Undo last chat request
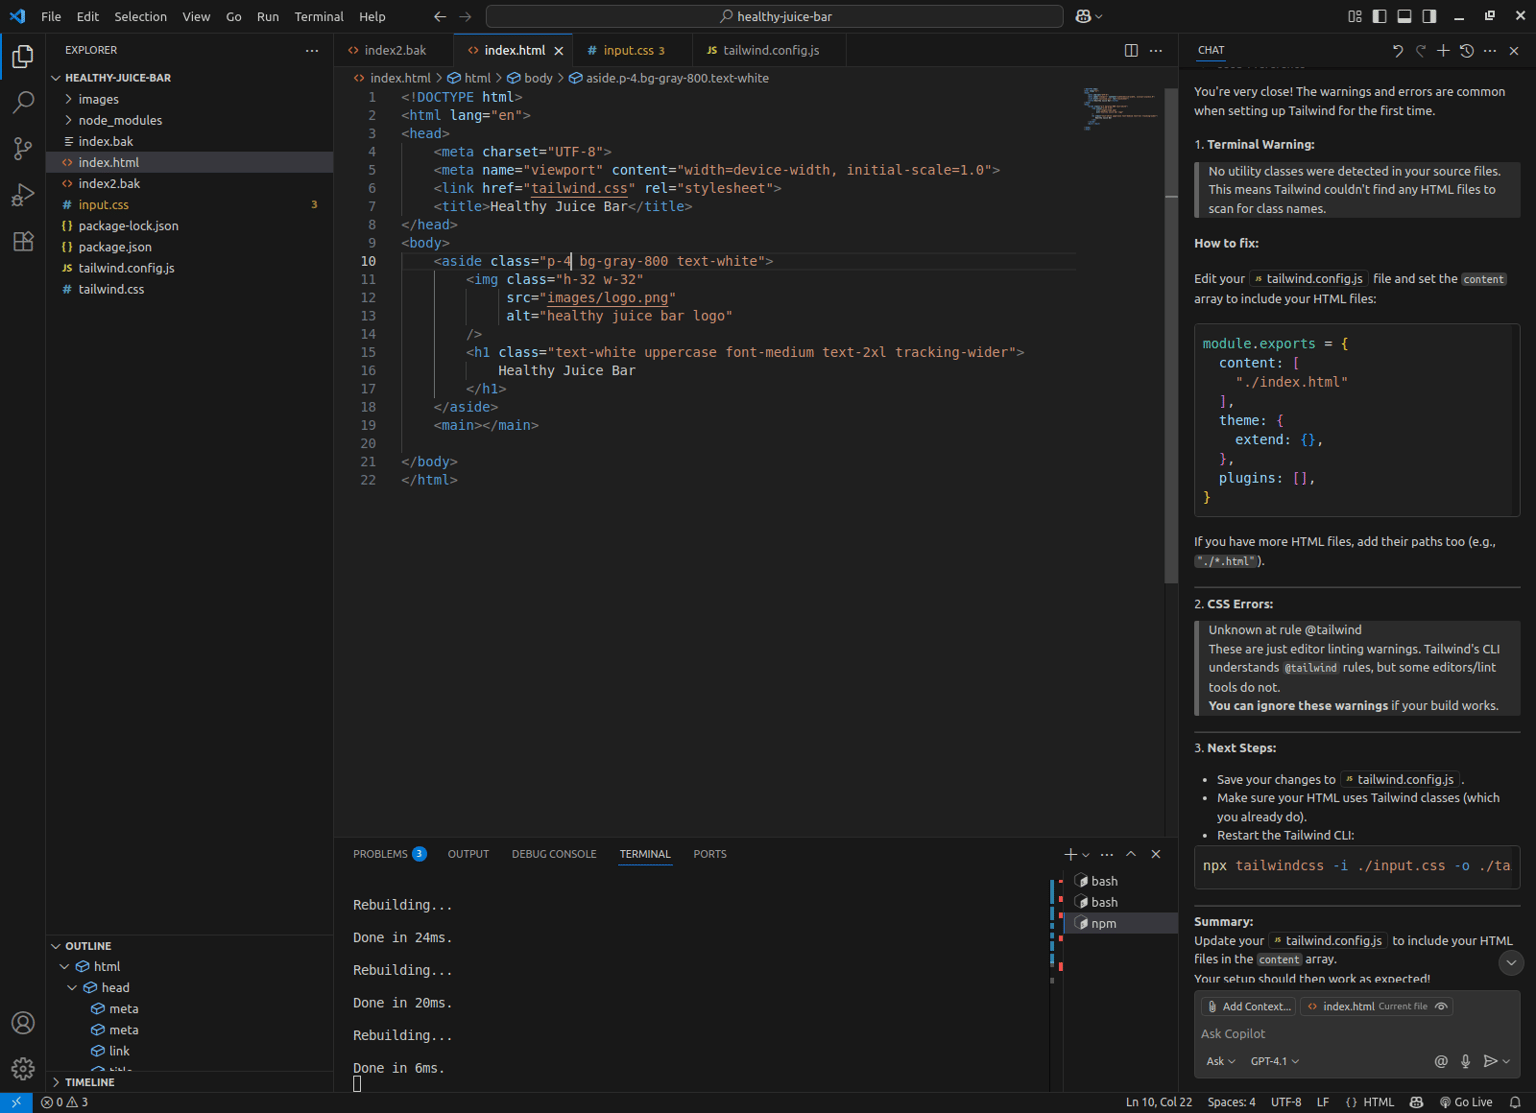Image resolution: width=1536 pixels, height=1113 pixels. tap(1398, 50)
